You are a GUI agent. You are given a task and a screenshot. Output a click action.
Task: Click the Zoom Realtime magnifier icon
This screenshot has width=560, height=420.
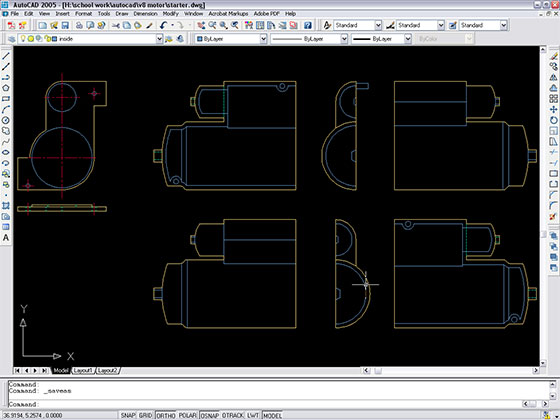click(x=212, y=25)
